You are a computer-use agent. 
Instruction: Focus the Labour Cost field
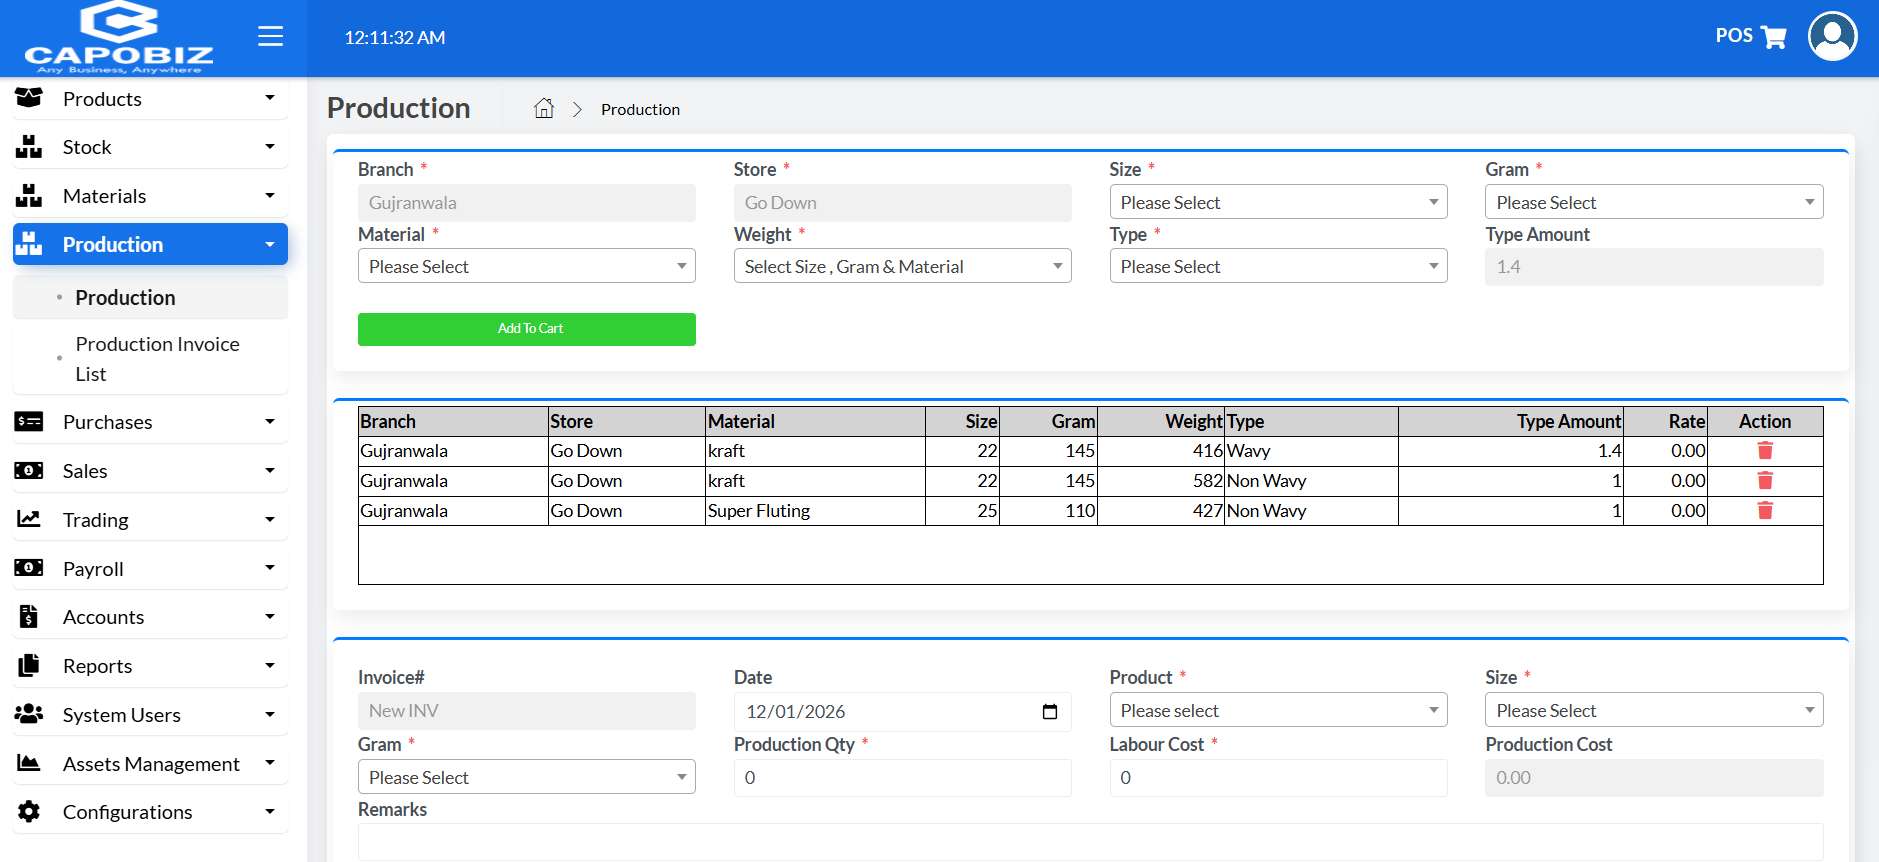pos(1277,778)
